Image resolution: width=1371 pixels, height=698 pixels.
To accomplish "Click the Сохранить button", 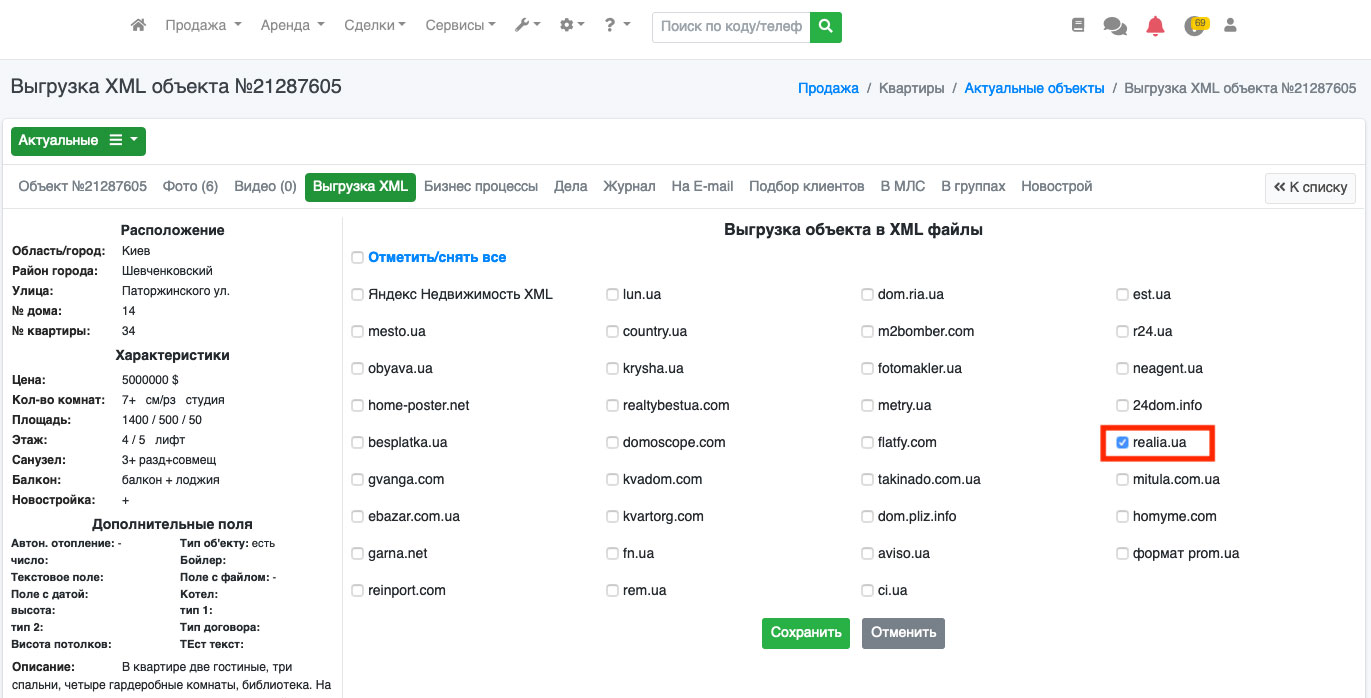I will tap(806, 633).
